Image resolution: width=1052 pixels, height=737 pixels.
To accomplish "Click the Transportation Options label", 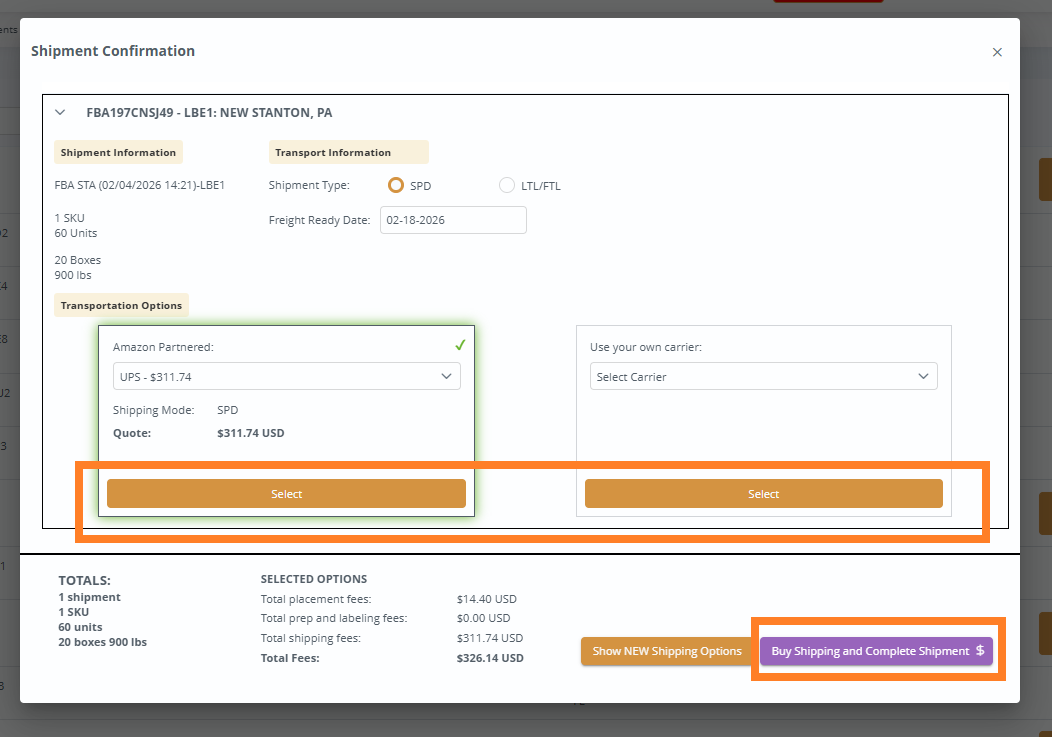I will point(121,305).
